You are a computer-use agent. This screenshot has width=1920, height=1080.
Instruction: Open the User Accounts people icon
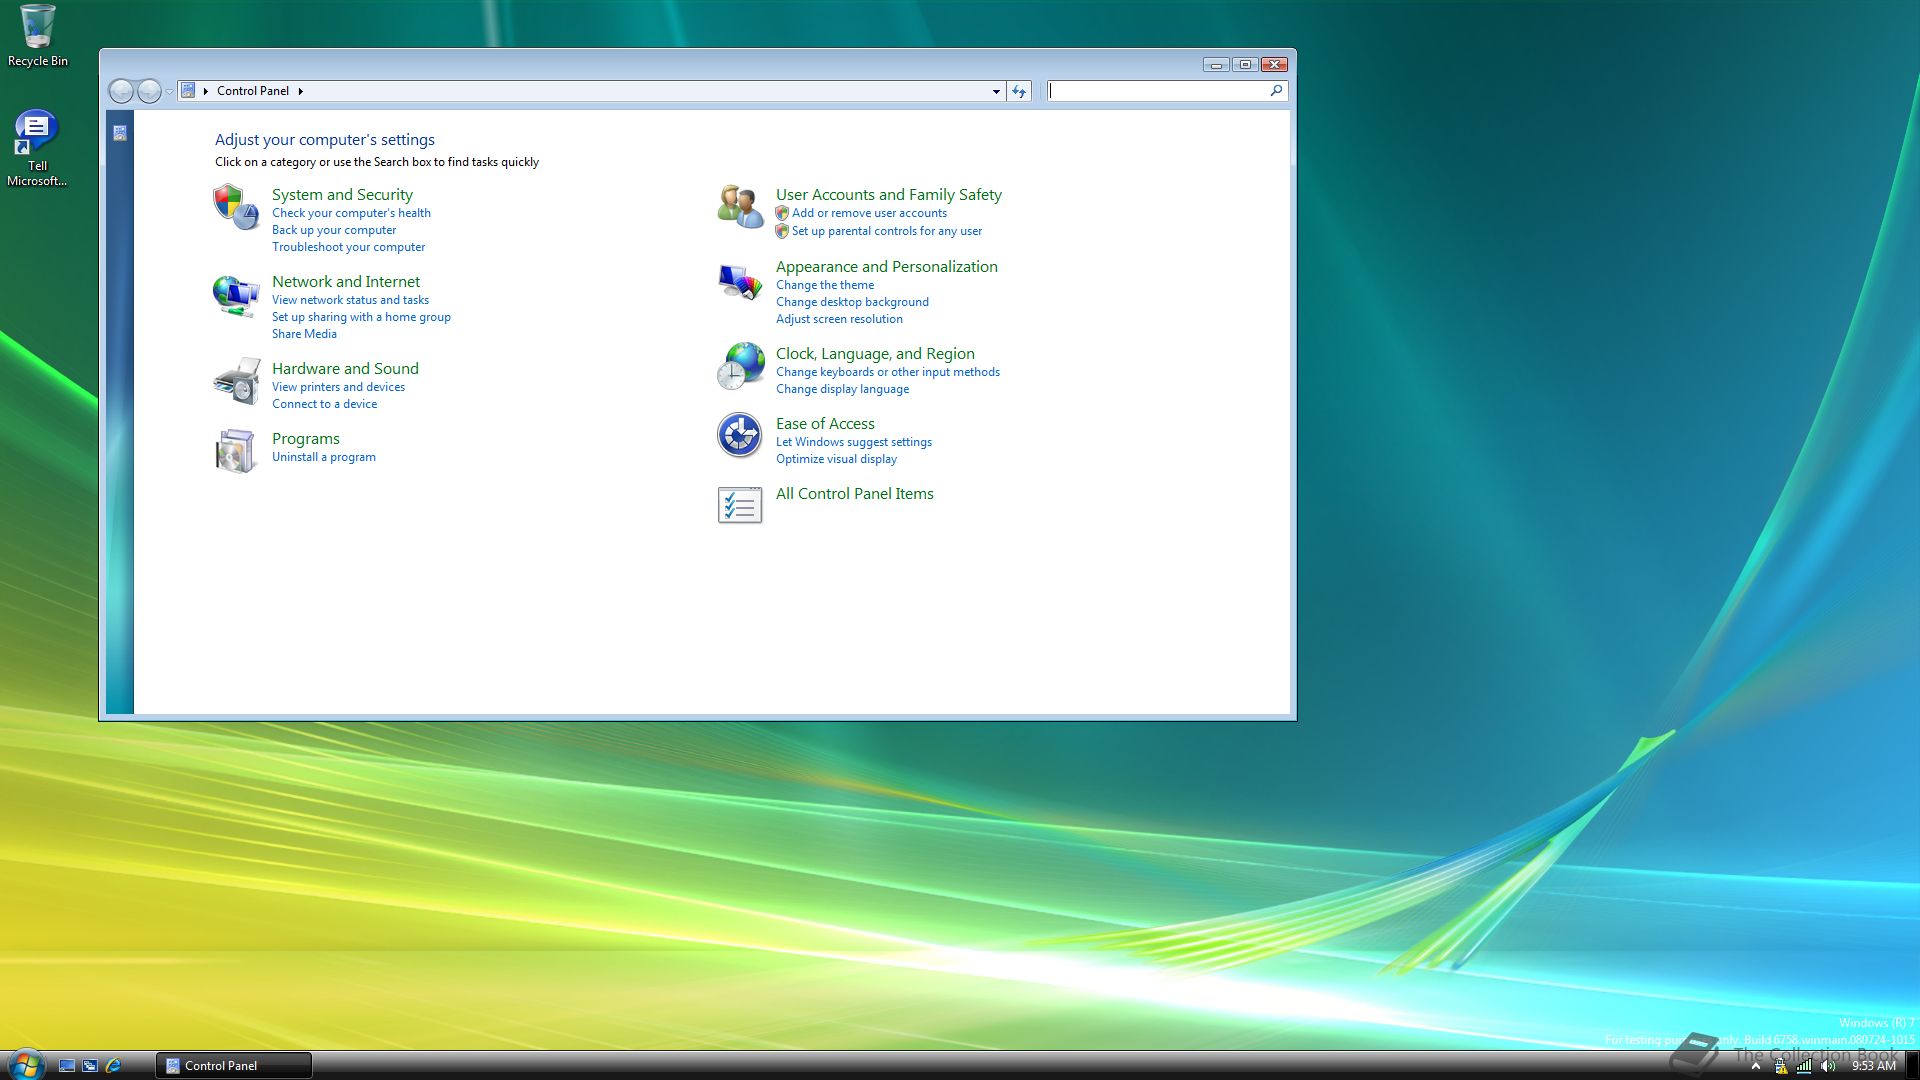[x=740, y=206]
